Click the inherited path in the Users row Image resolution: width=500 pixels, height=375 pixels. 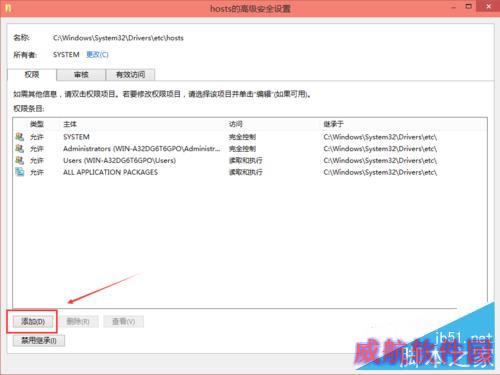pyautogui.click(x=380, y=160)
